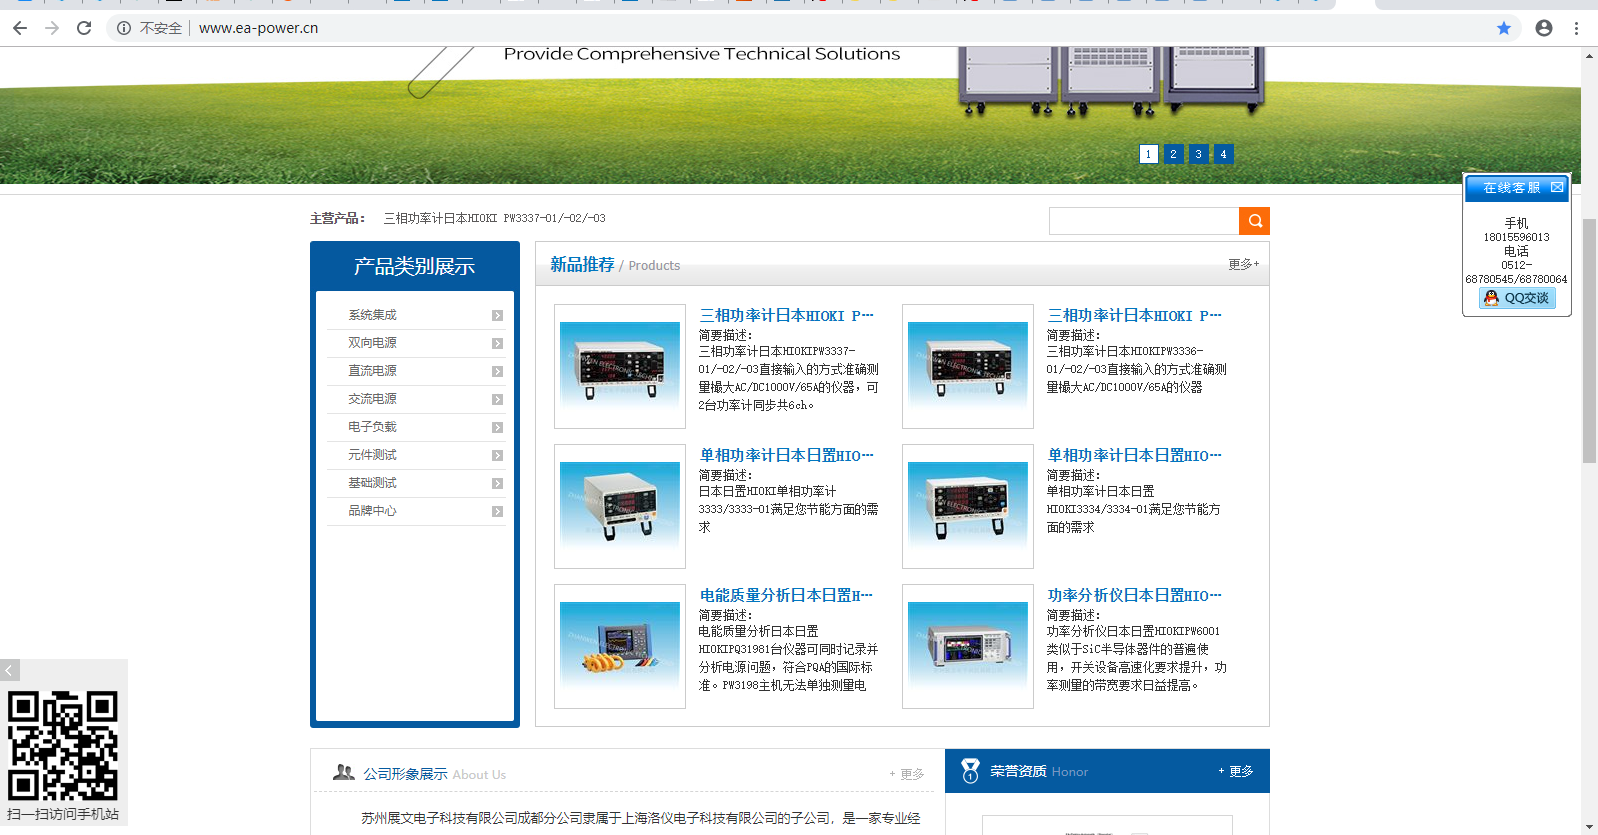
Task: Click the 公司形象展示 people icon
Action: point(344,772)
